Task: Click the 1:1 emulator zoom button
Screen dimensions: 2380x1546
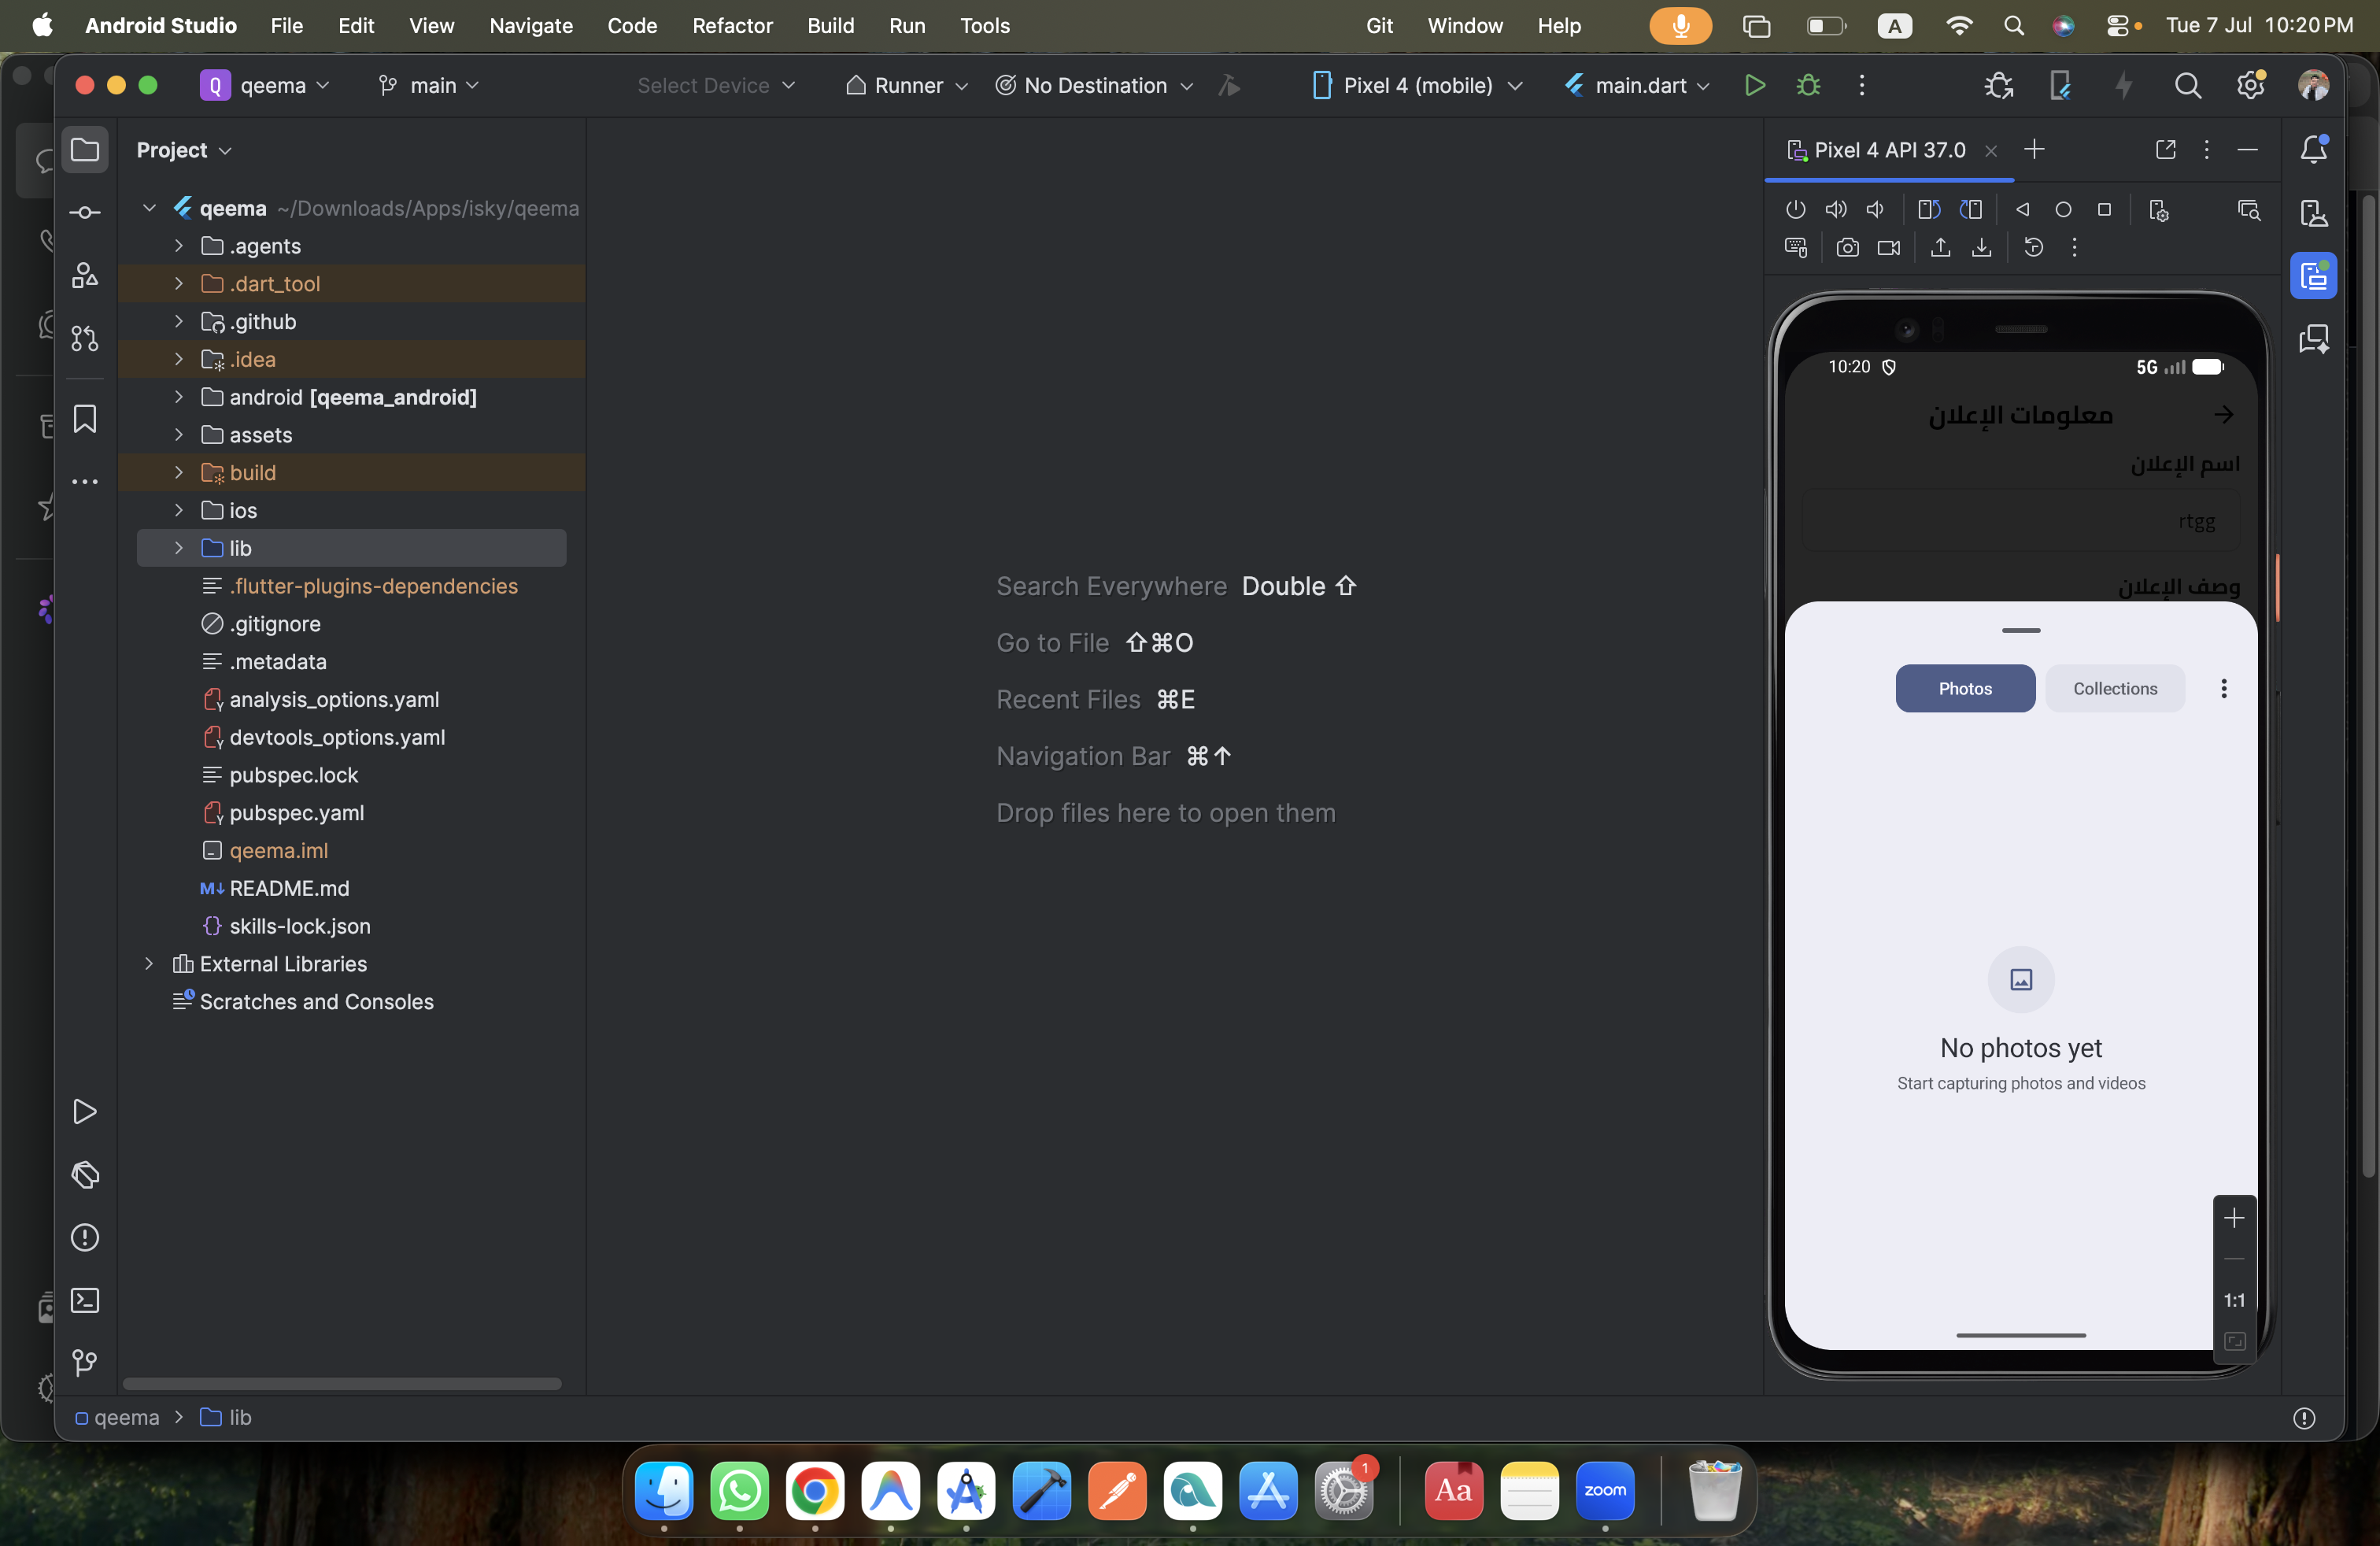Action: click(x=2233, y=1300)
